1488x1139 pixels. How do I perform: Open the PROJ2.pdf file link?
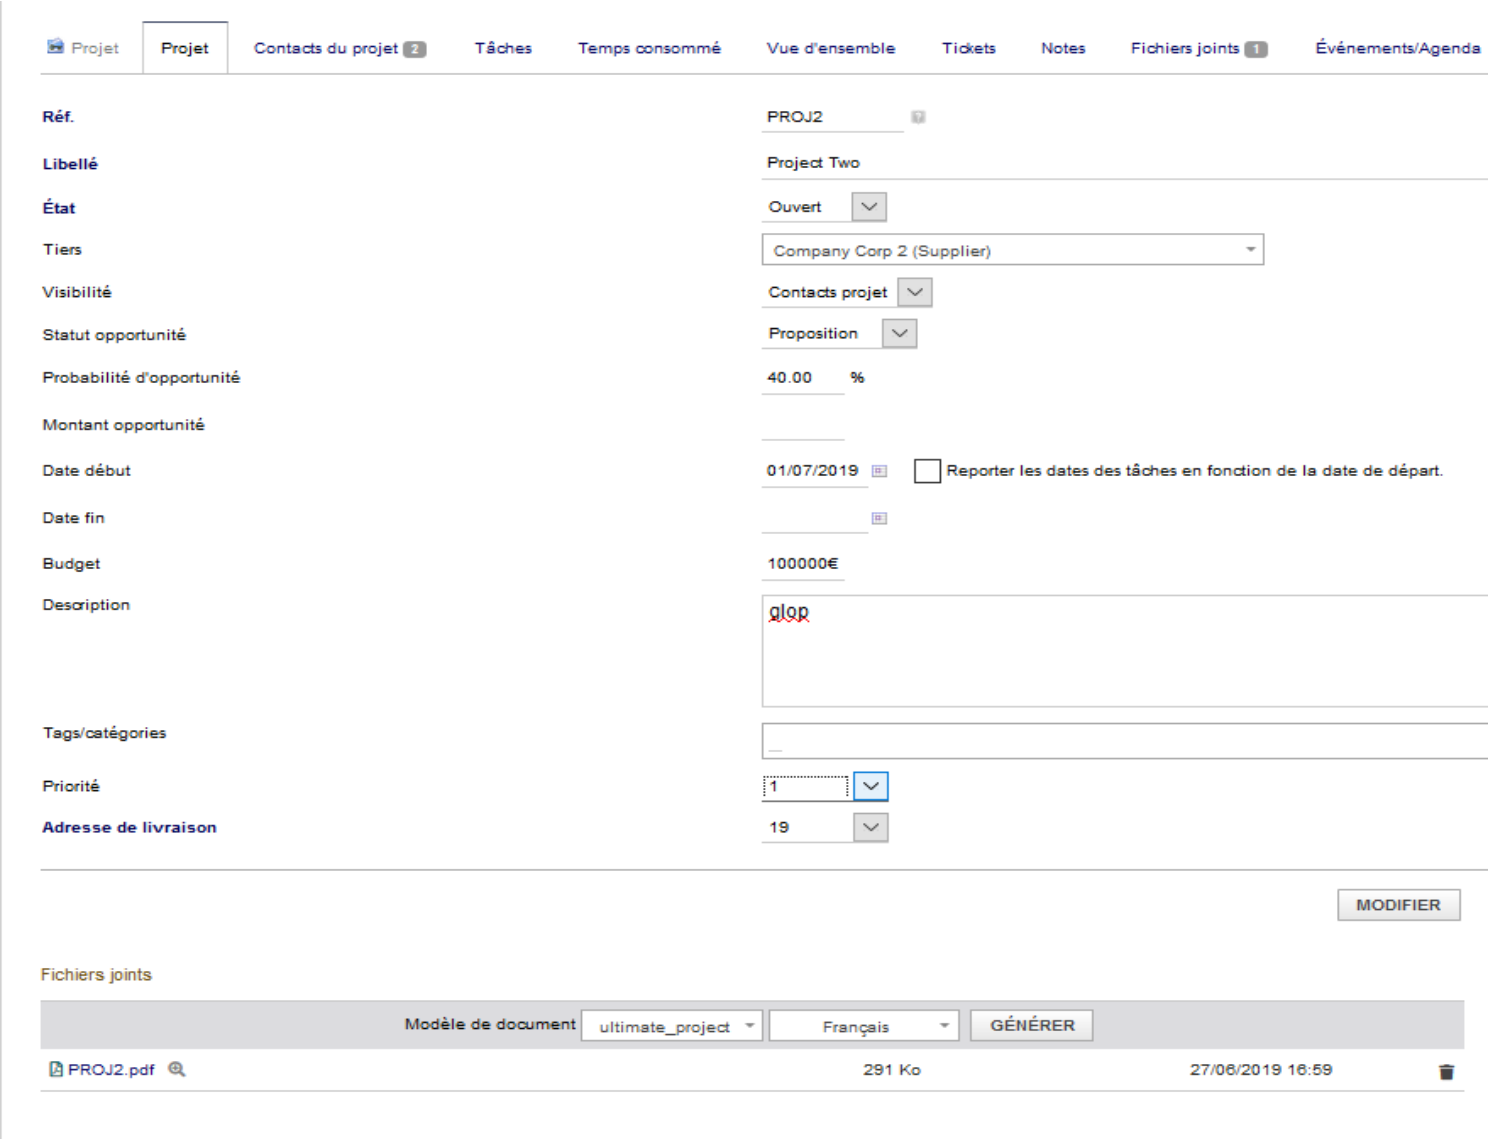[x=111, y=1070]
